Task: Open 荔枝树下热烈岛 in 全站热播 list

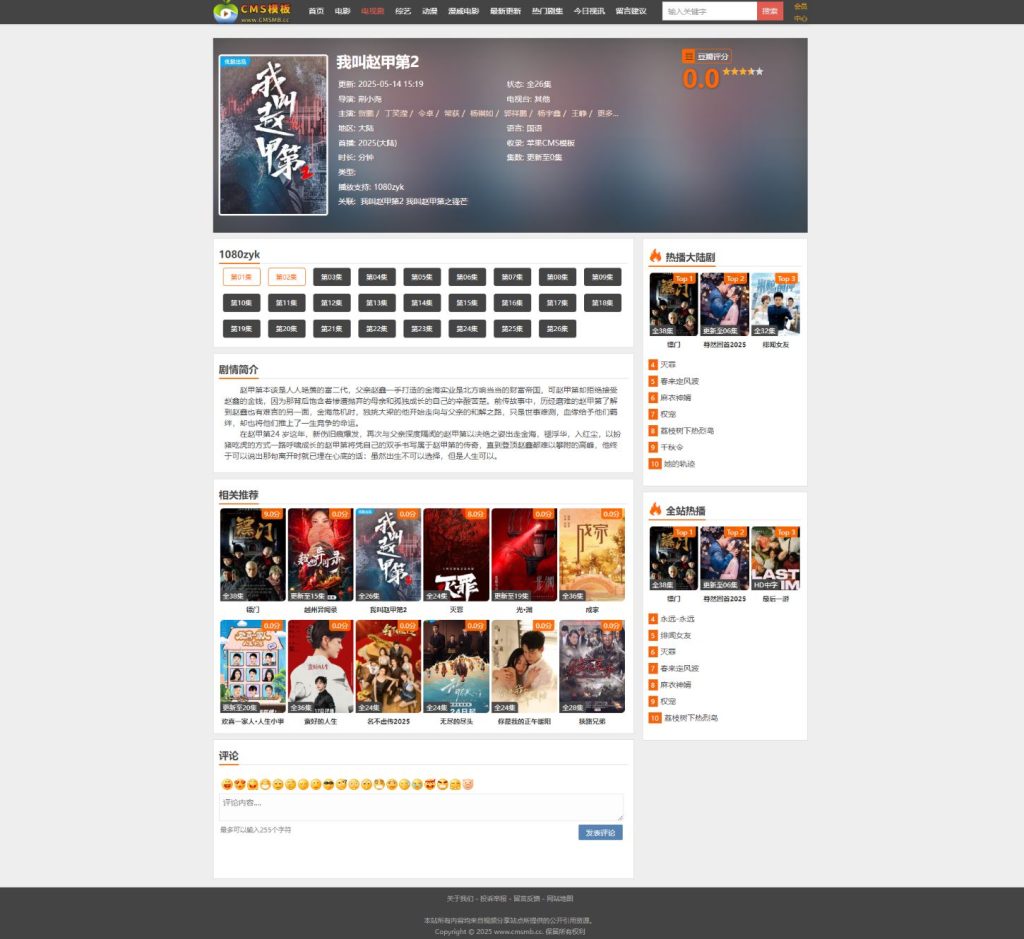Action: (x=691, y=718)
